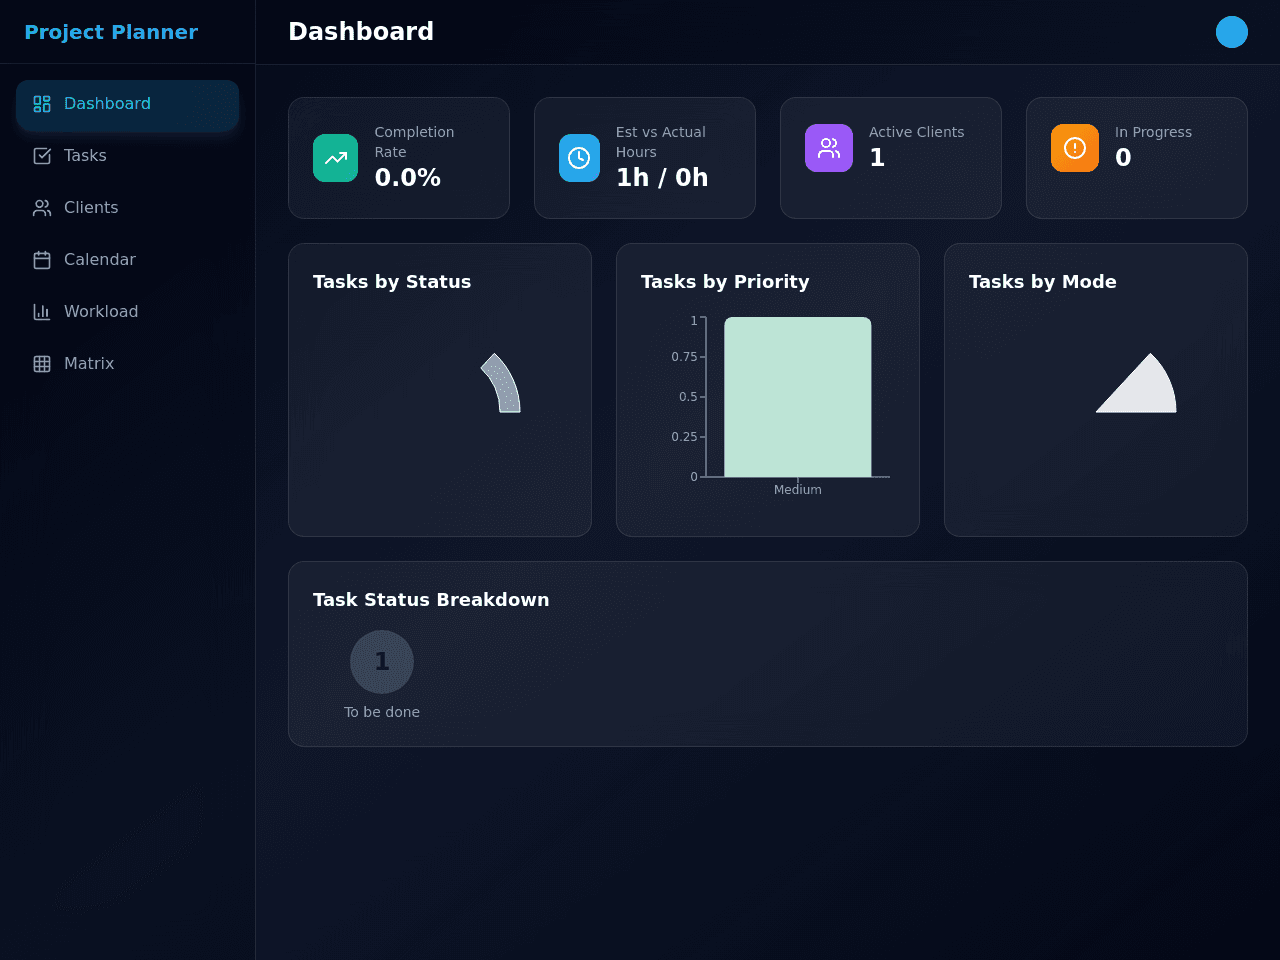
Task: Click the Calendar icon in sidebar
Action: [42, 260]
